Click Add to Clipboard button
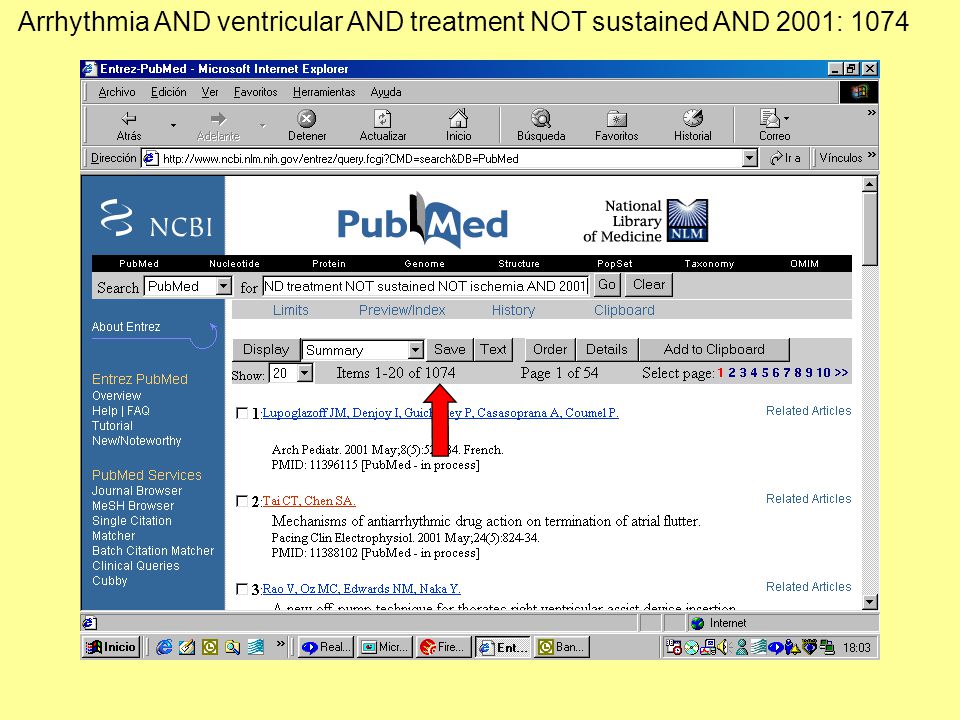 tap(714, 350)
